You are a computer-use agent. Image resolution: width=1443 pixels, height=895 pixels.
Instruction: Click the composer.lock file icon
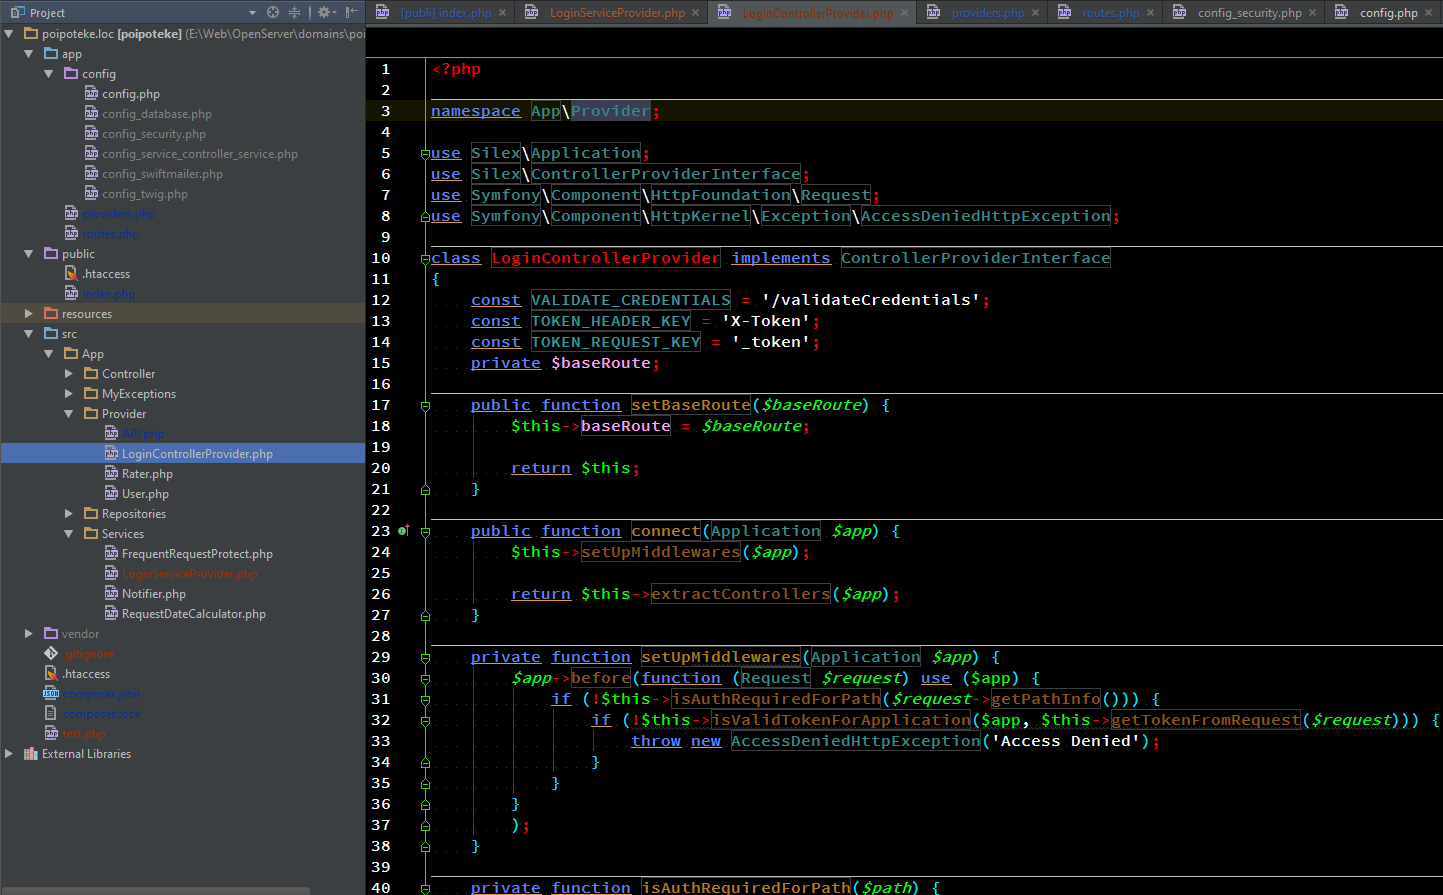[51, 713]
